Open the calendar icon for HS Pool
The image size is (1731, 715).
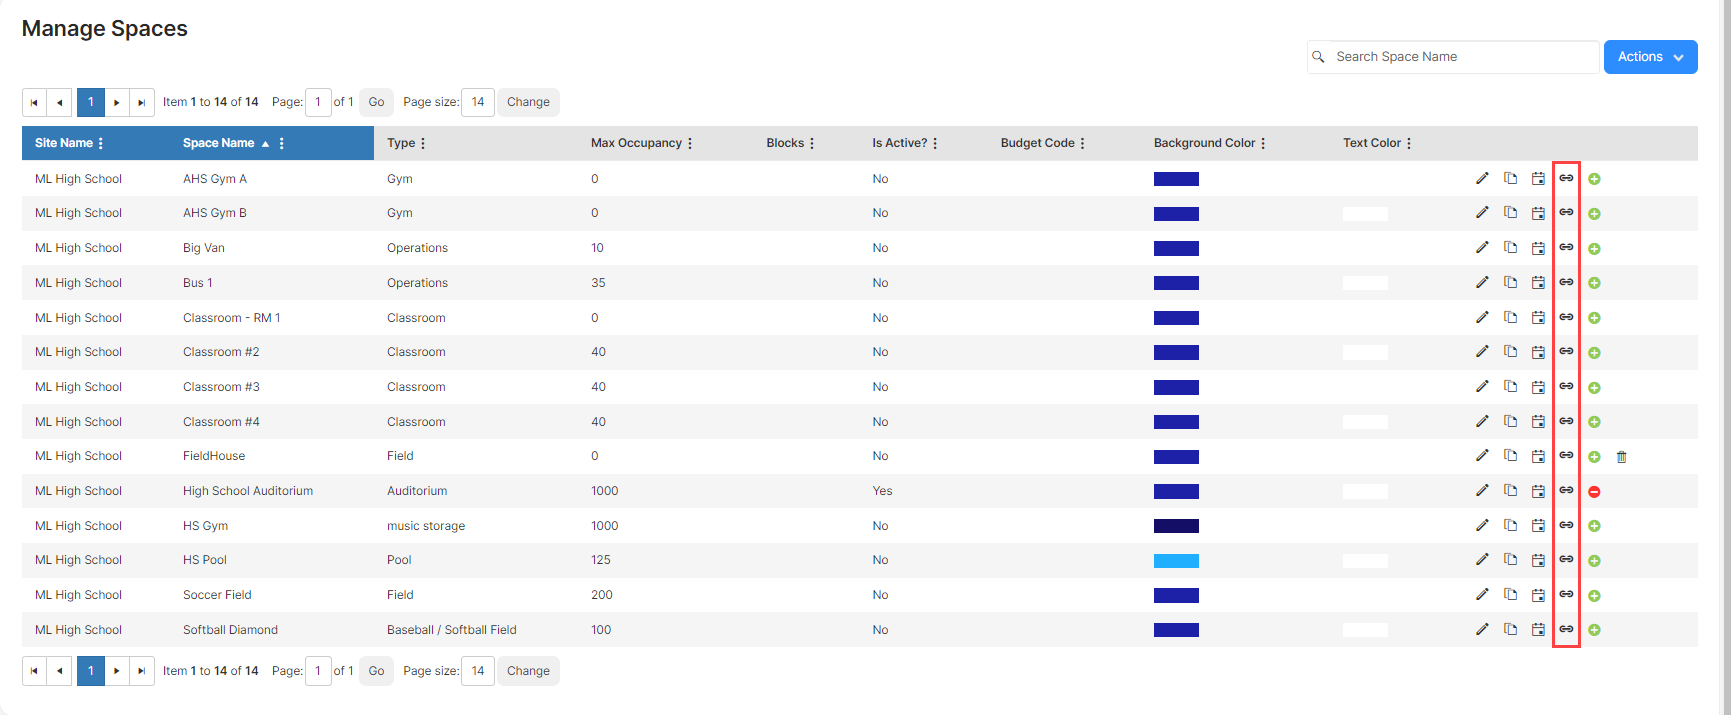click(x=1538, y=560)
